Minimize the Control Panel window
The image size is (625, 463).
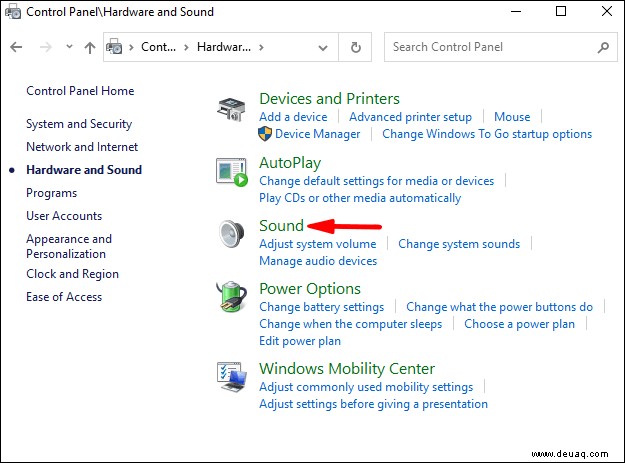pyautogui.click(x=516, y=11)
